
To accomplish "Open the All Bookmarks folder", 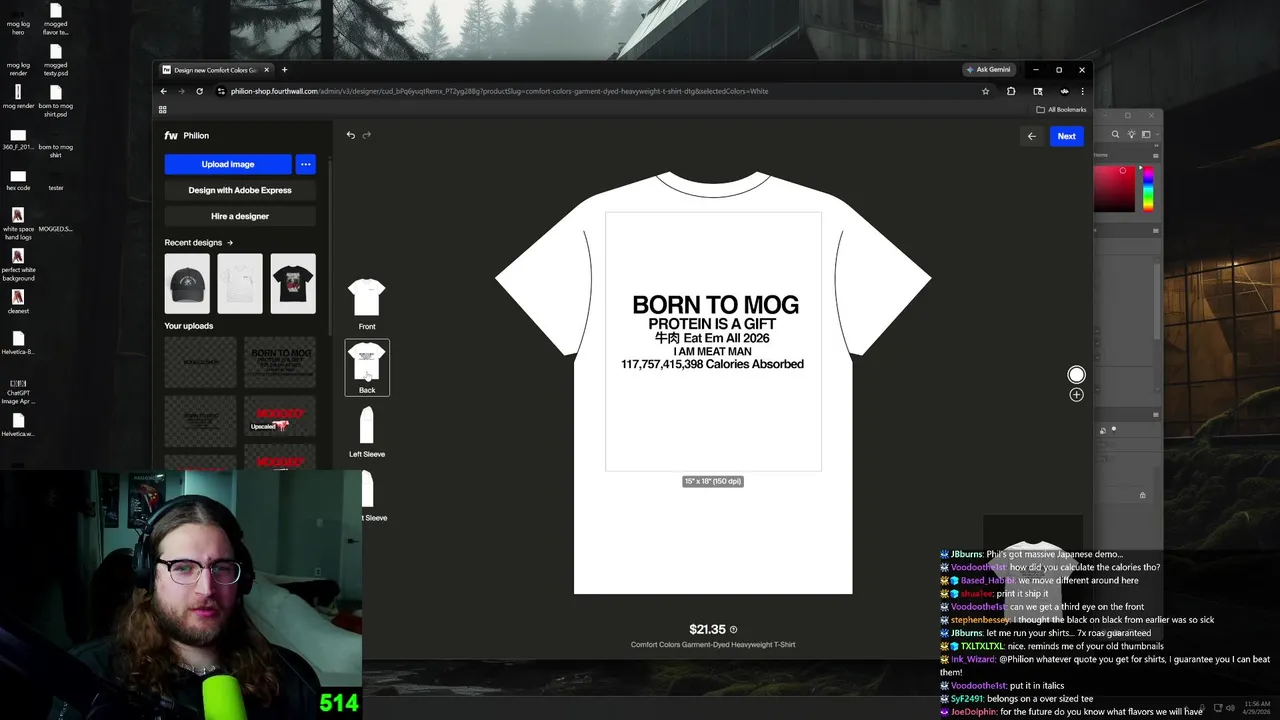I will pos(1061,110).
